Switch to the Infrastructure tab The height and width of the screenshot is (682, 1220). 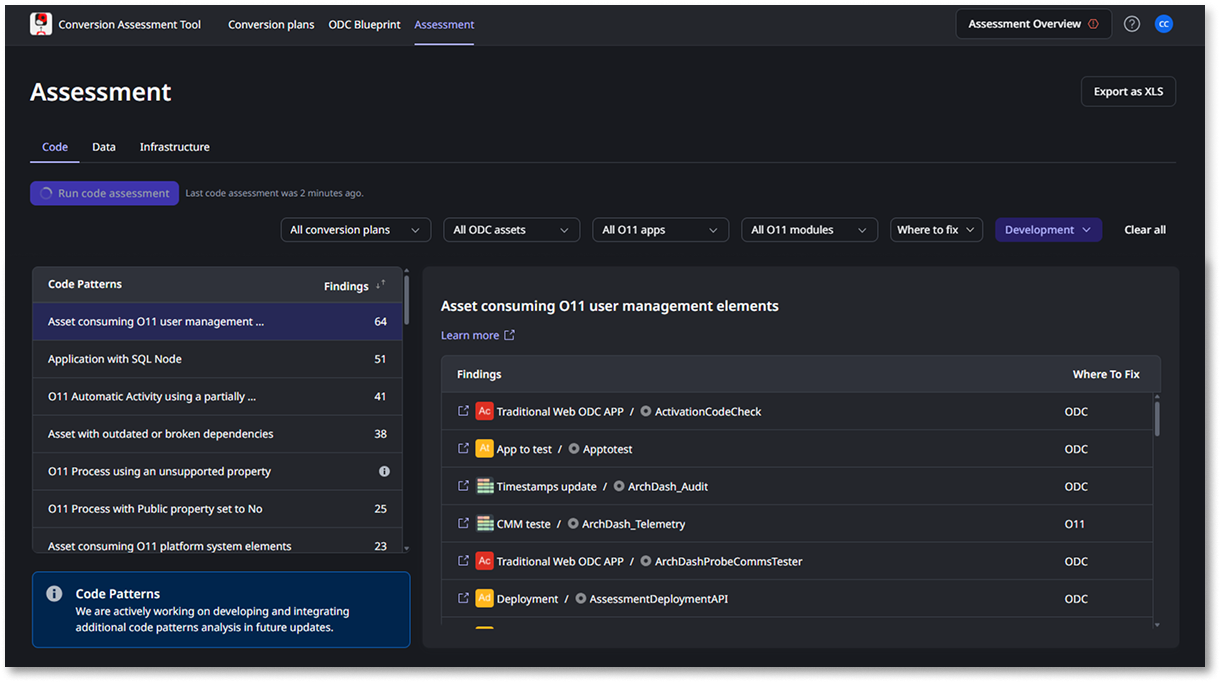coord(175,147)
